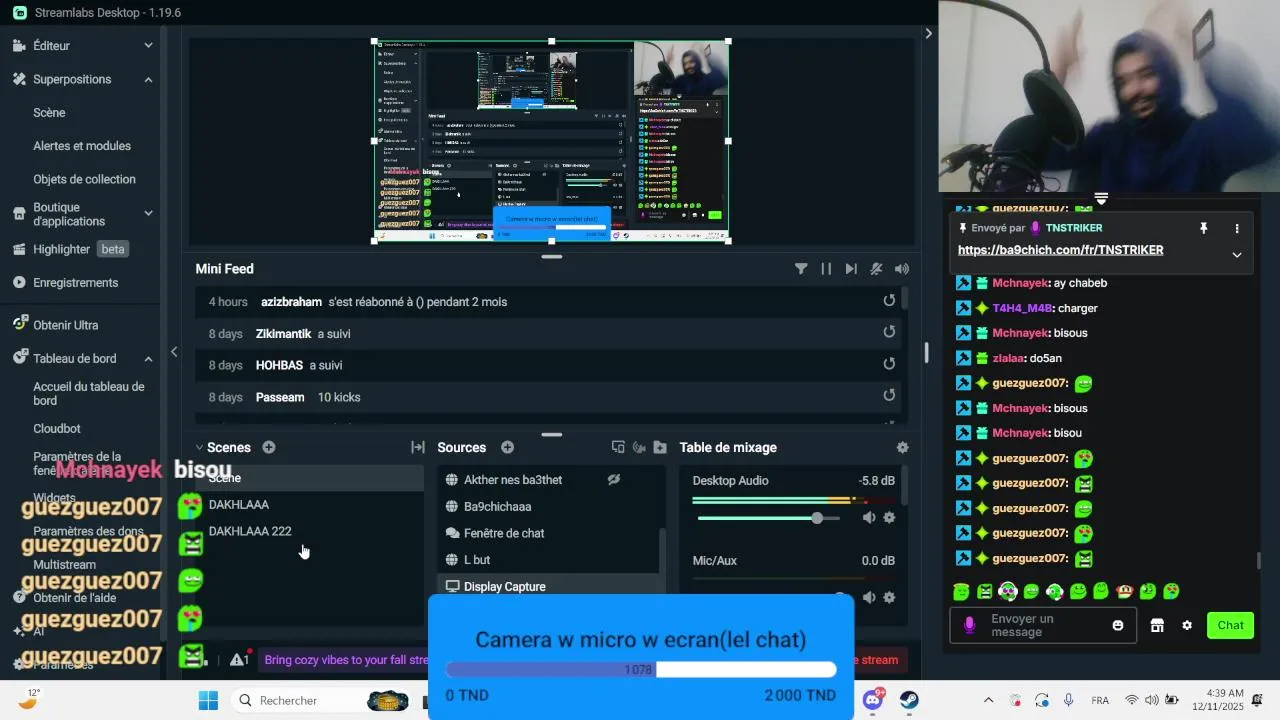Mute the Mic/Aux channel
1280x720 pixels.
point(869,597)
